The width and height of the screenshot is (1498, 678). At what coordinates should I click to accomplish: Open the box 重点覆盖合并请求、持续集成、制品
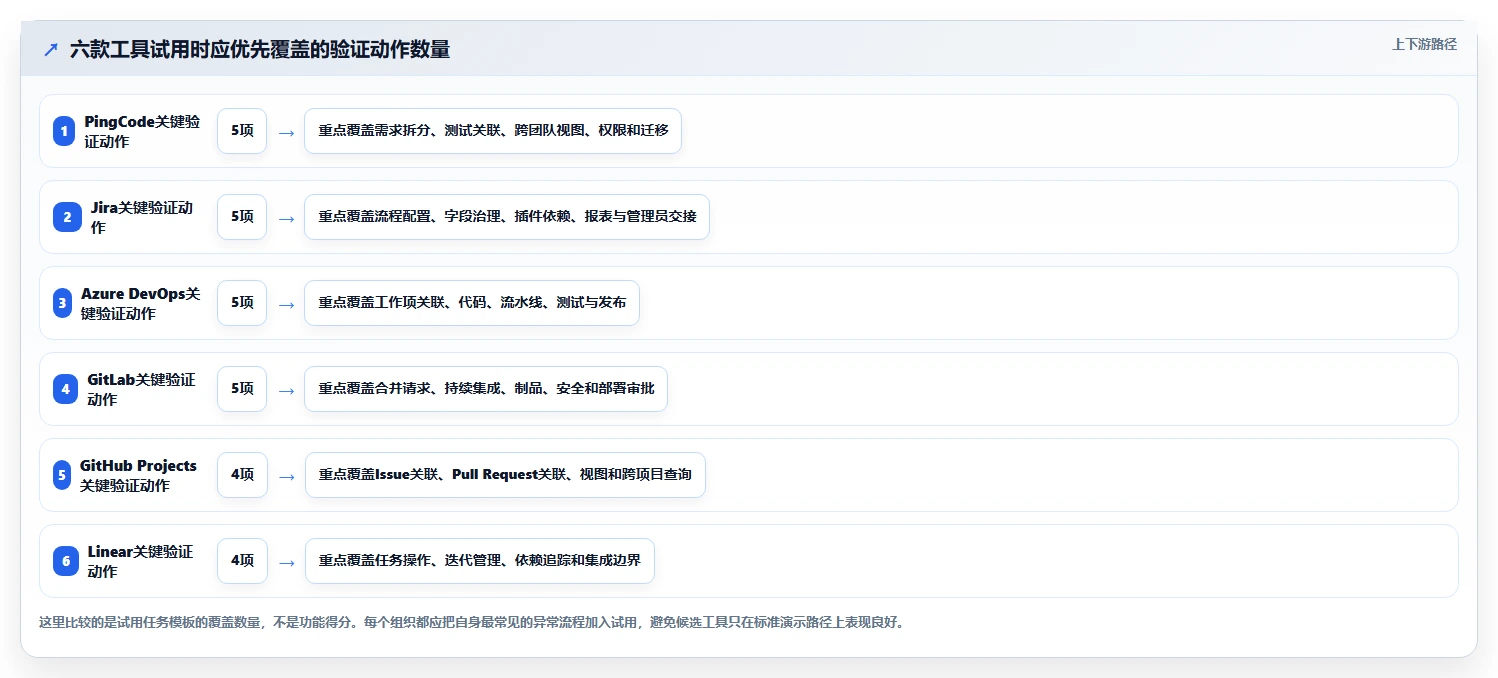(x=486, y=389)
